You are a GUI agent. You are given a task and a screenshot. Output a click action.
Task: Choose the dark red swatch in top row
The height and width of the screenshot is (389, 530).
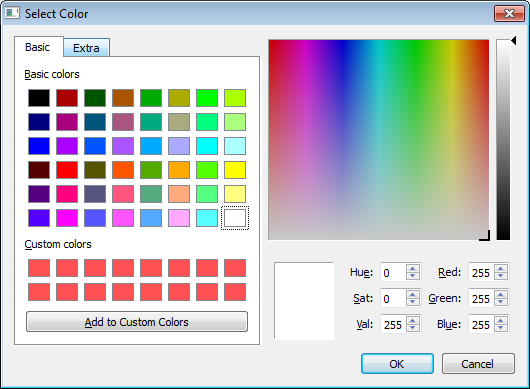(67, 98)
